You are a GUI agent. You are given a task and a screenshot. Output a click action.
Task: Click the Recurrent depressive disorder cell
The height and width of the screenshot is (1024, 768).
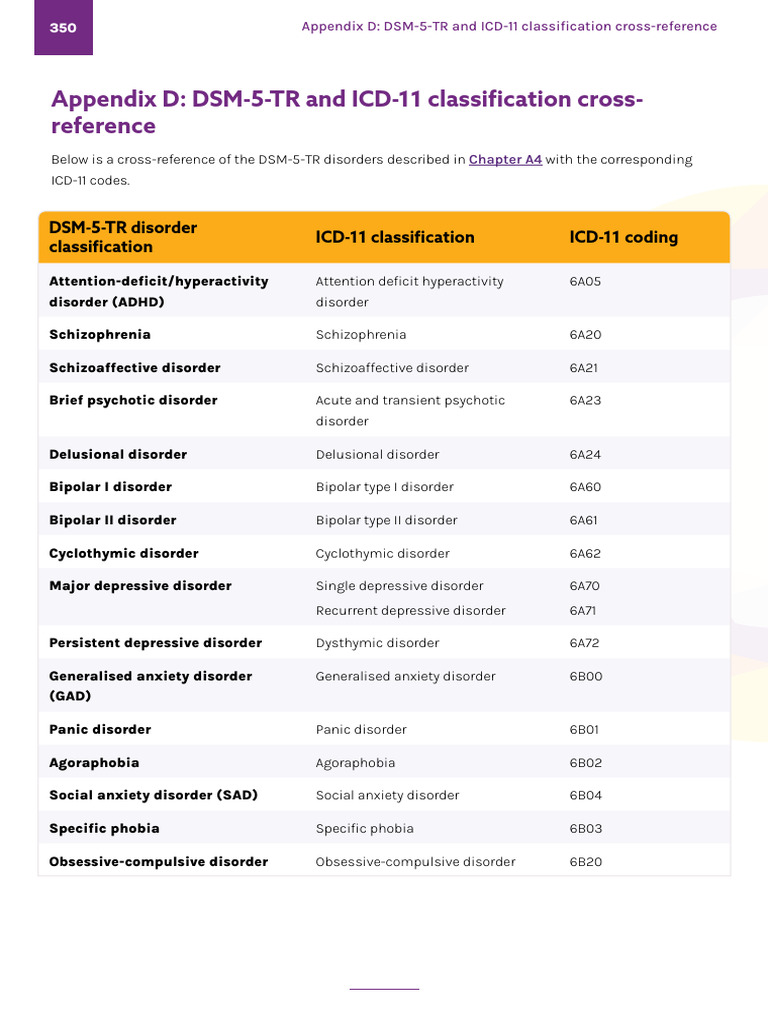(410, 611)
